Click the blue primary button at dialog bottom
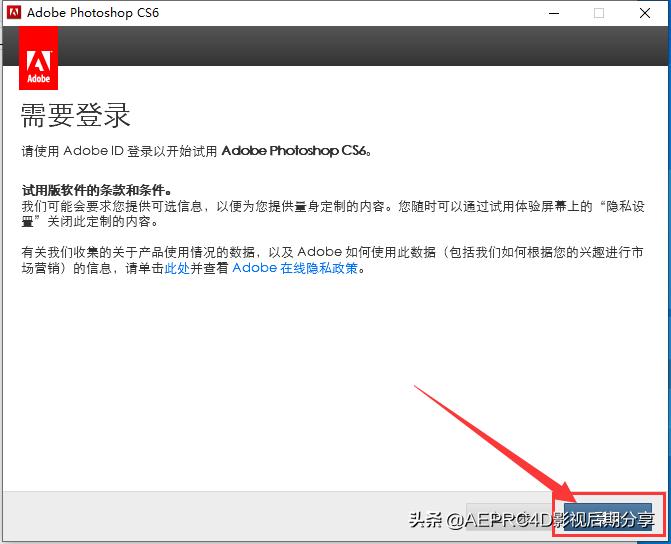Screen dimensions: 671x544 pos(609,517)
